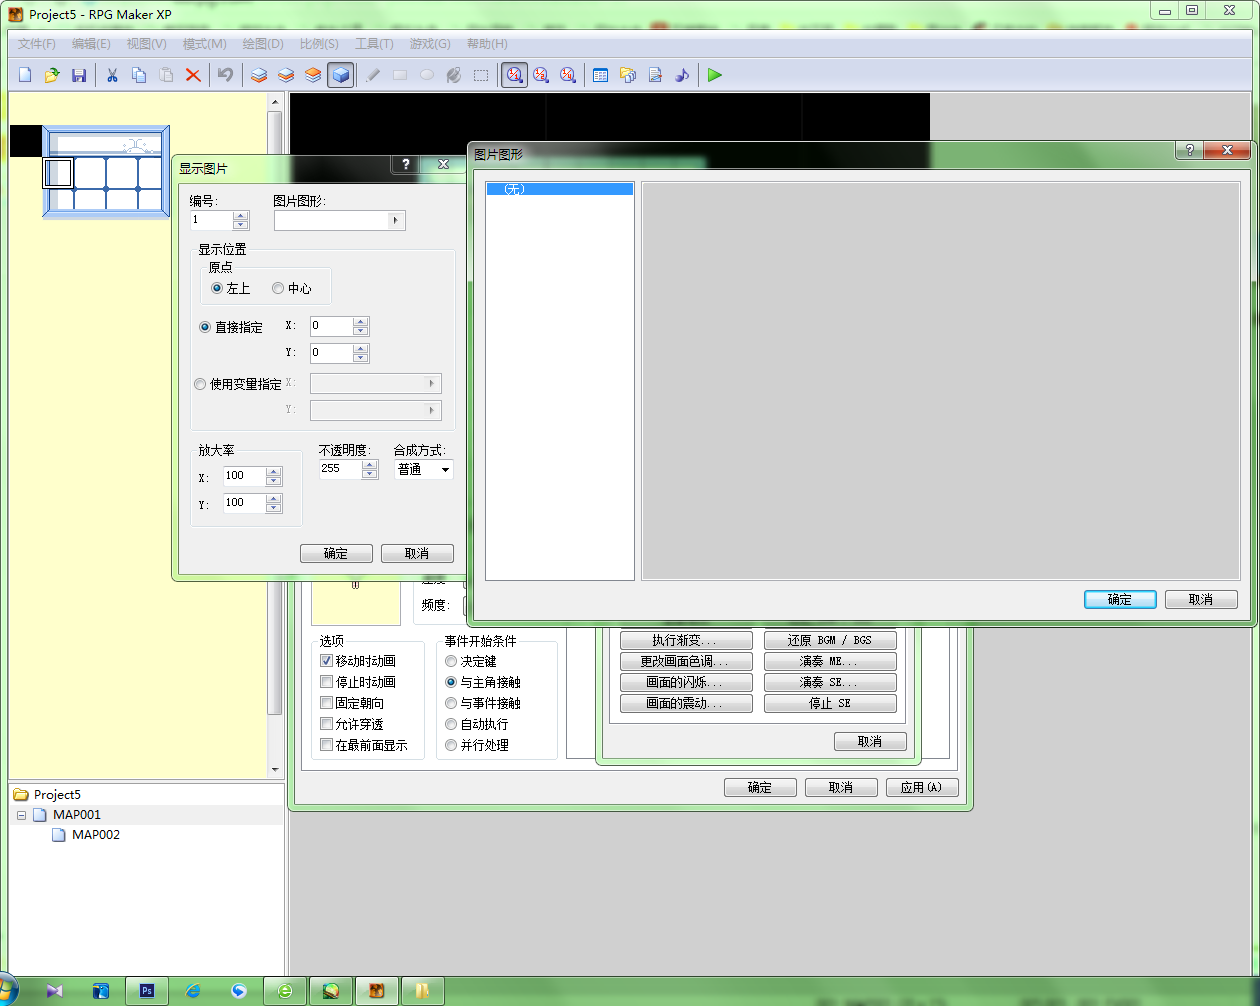Screen dimensions: 1260x1006
Task: Open the 合成方式 dropdown showing 普通
Action: tap(424, 469)
